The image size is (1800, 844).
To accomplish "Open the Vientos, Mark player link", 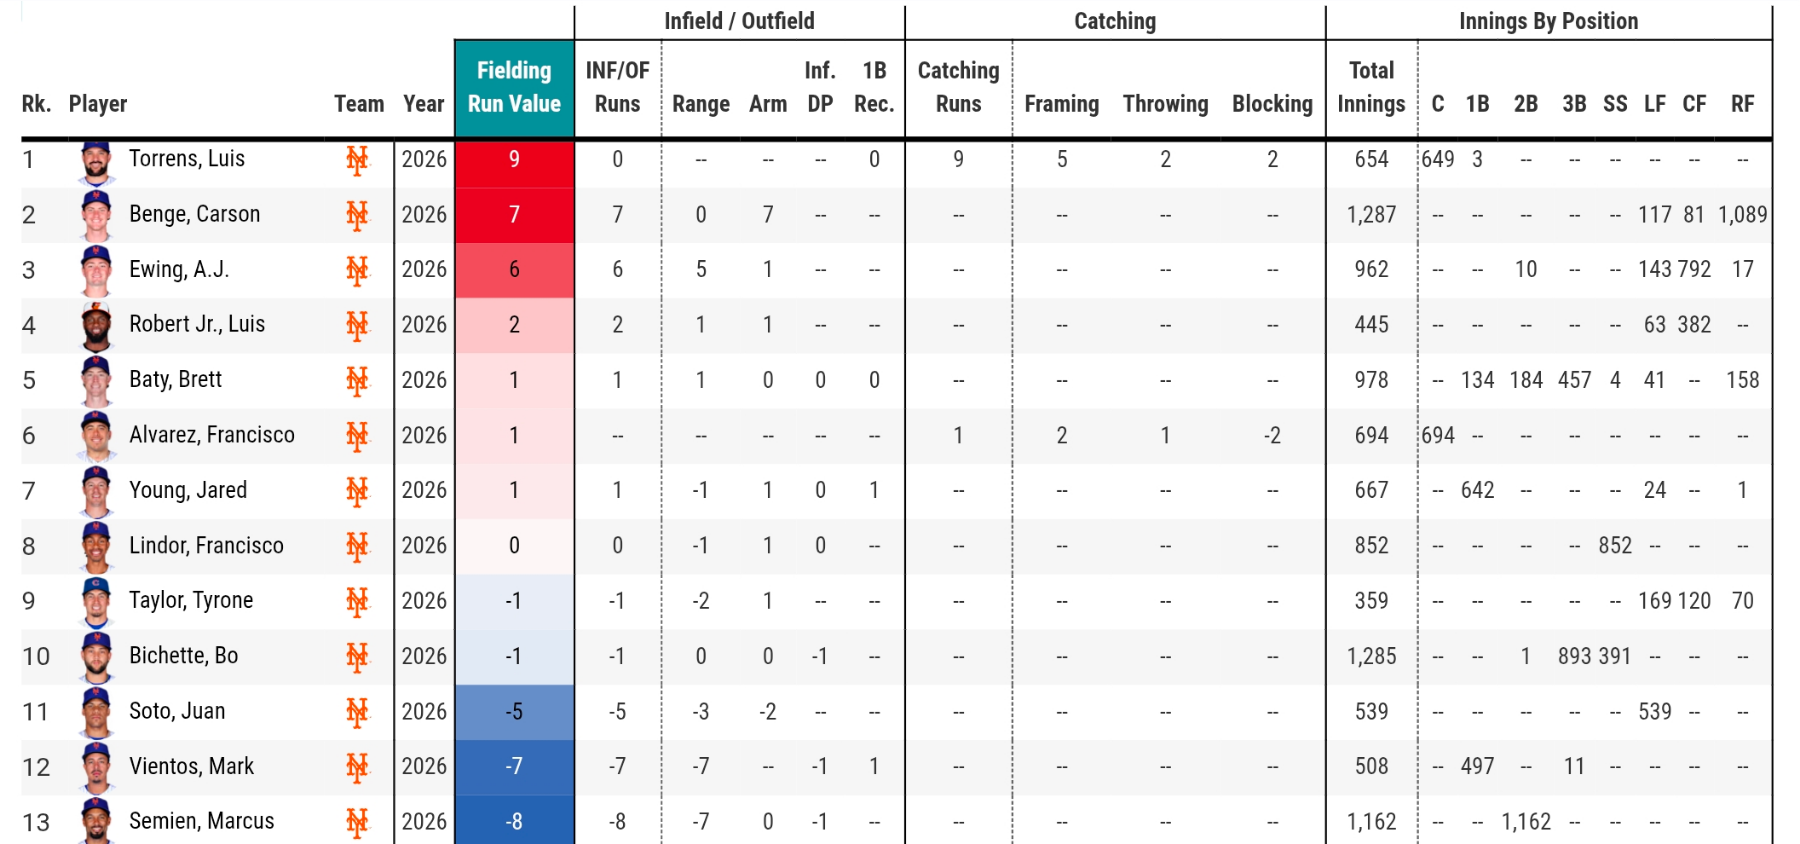I will [x=191, y=767].
